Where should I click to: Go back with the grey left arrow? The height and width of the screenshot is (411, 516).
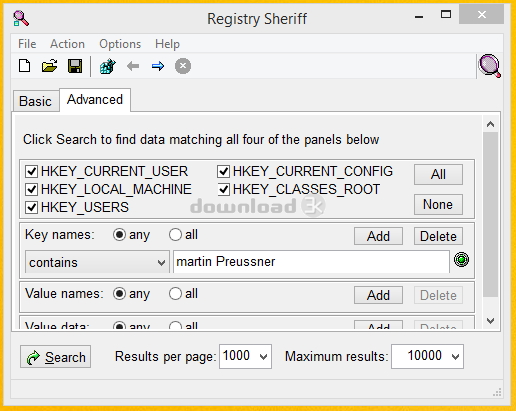click(x=133, y=66)
